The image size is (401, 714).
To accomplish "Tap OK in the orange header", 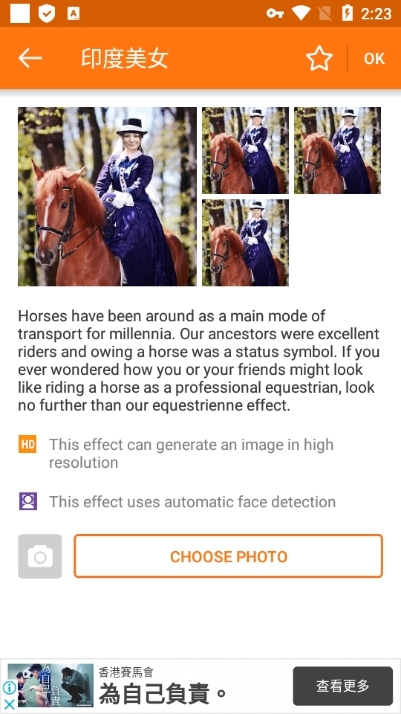I will click(x=374, y=58).
